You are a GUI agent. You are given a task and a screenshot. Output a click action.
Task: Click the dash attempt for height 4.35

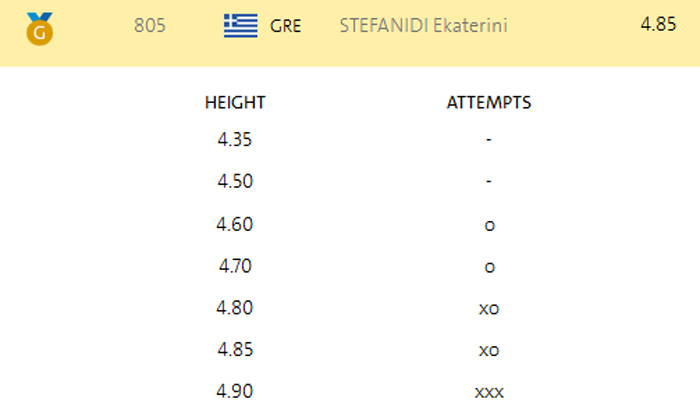489,141
